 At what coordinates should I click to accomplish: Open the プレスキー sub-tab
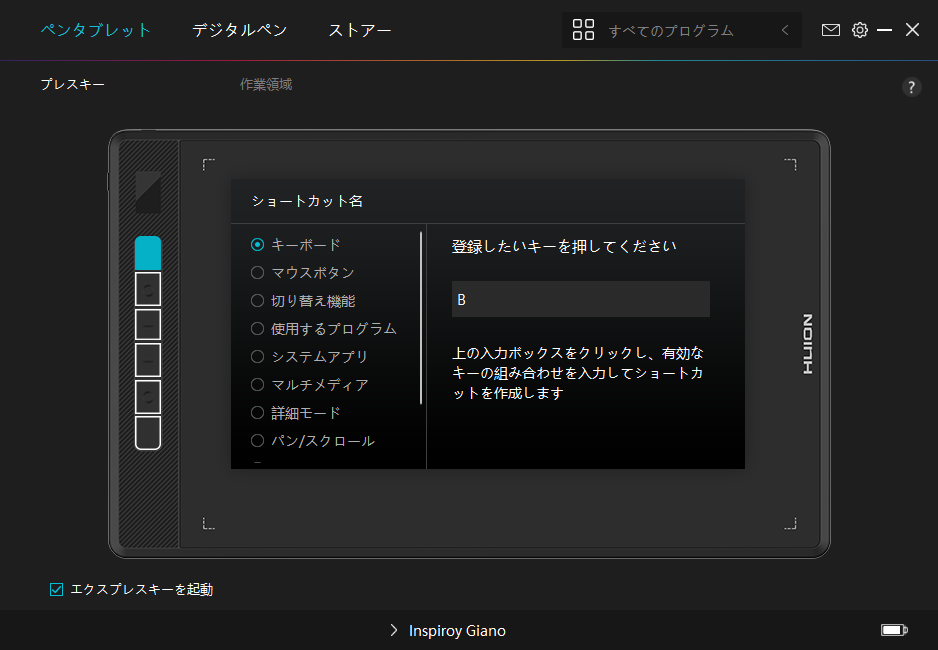72,84
